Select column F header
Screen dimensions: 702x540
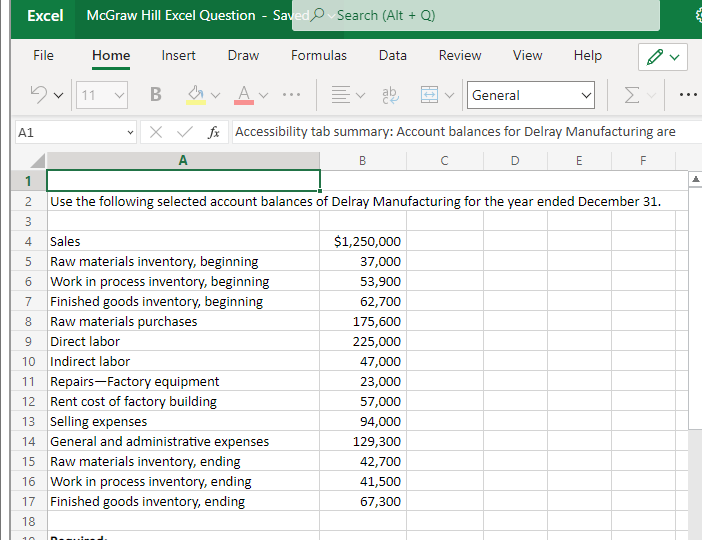(x=643, y=161)
